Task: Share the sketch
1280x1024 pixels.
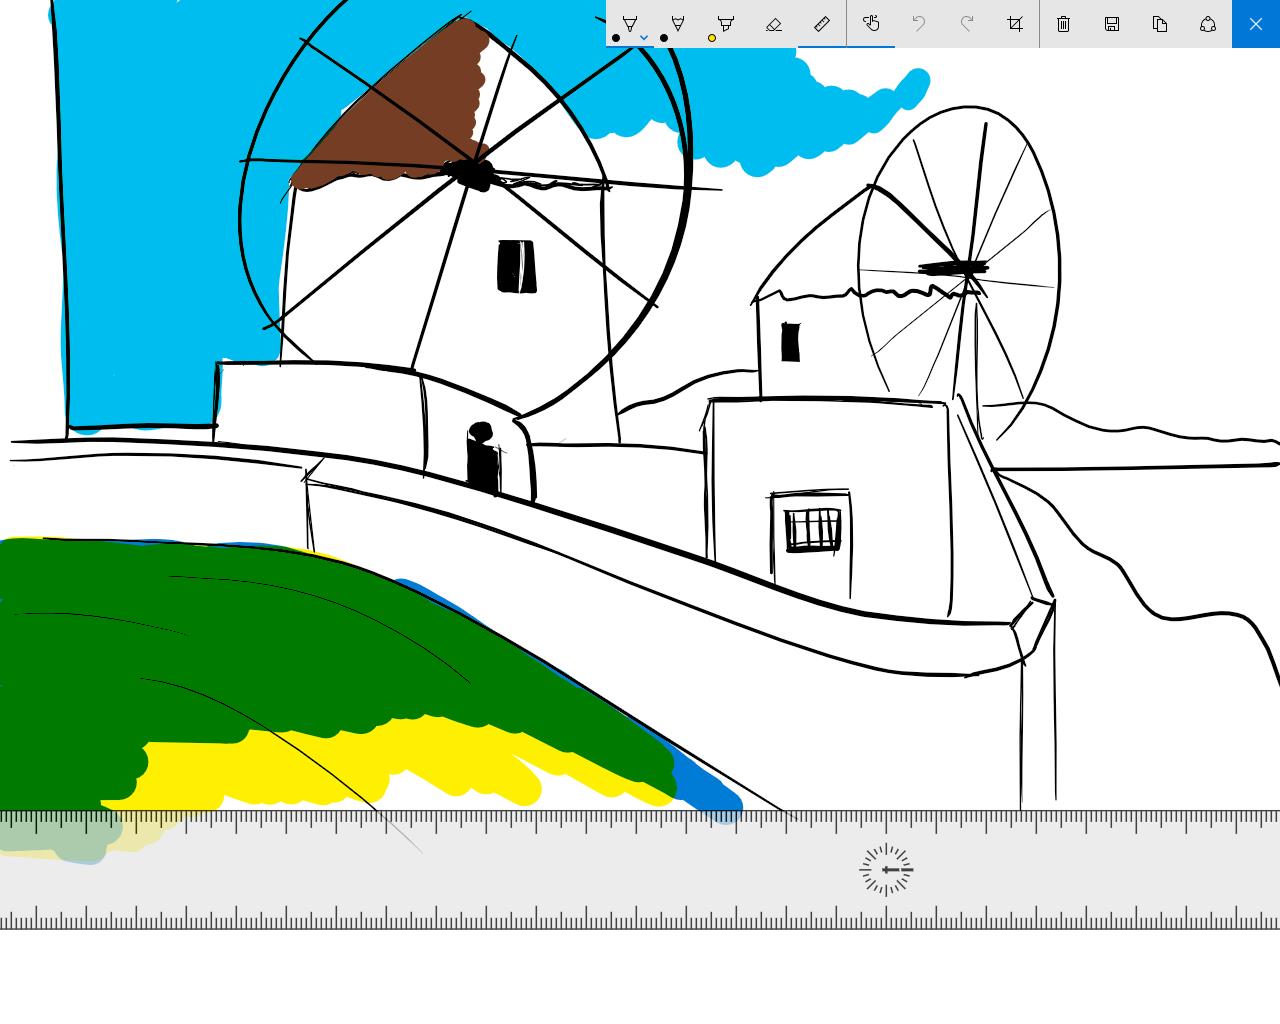Action: pos(1208,24)
